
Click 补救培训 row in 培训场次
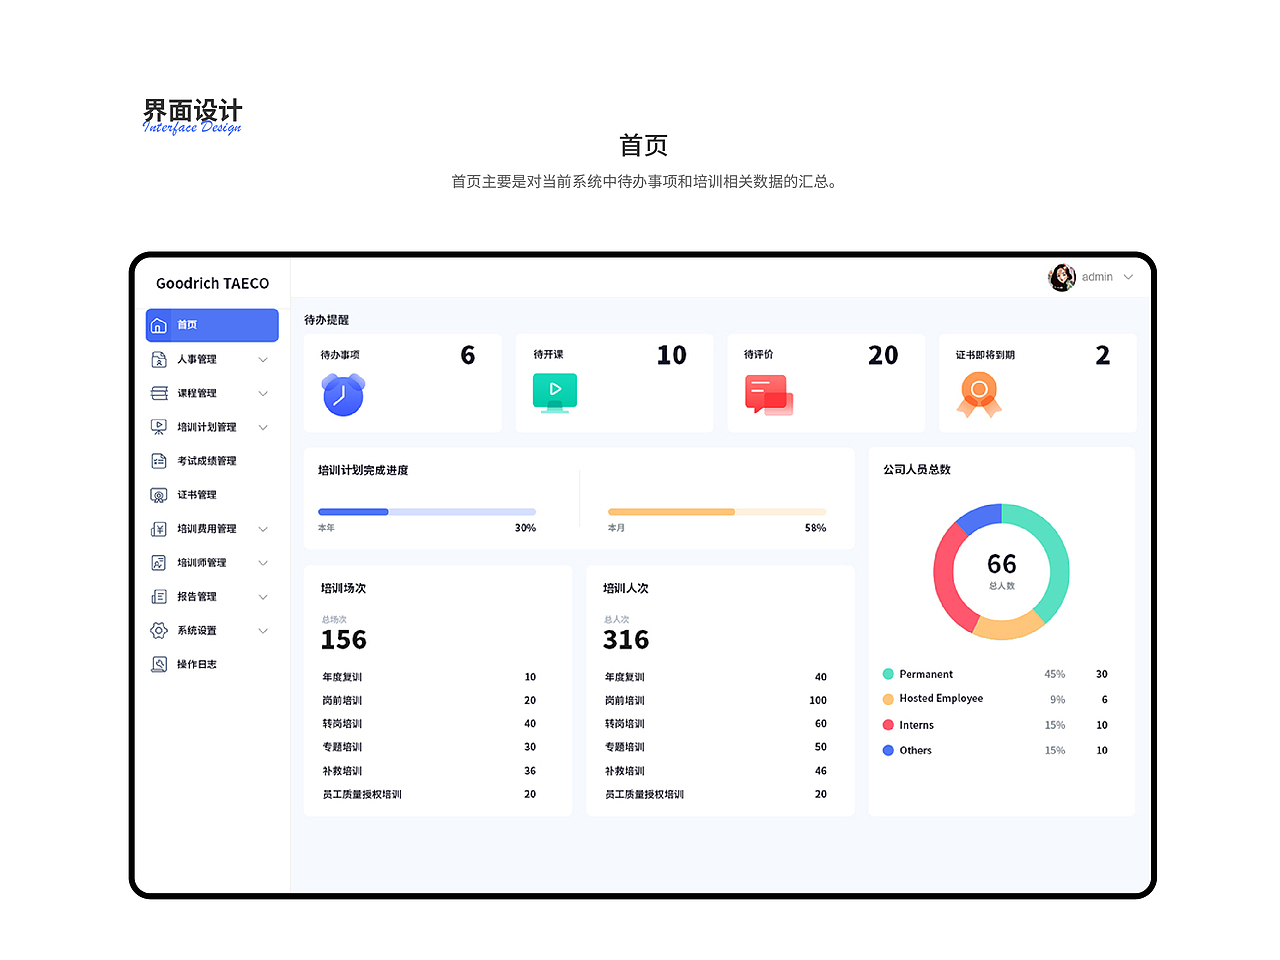[429, 772]
